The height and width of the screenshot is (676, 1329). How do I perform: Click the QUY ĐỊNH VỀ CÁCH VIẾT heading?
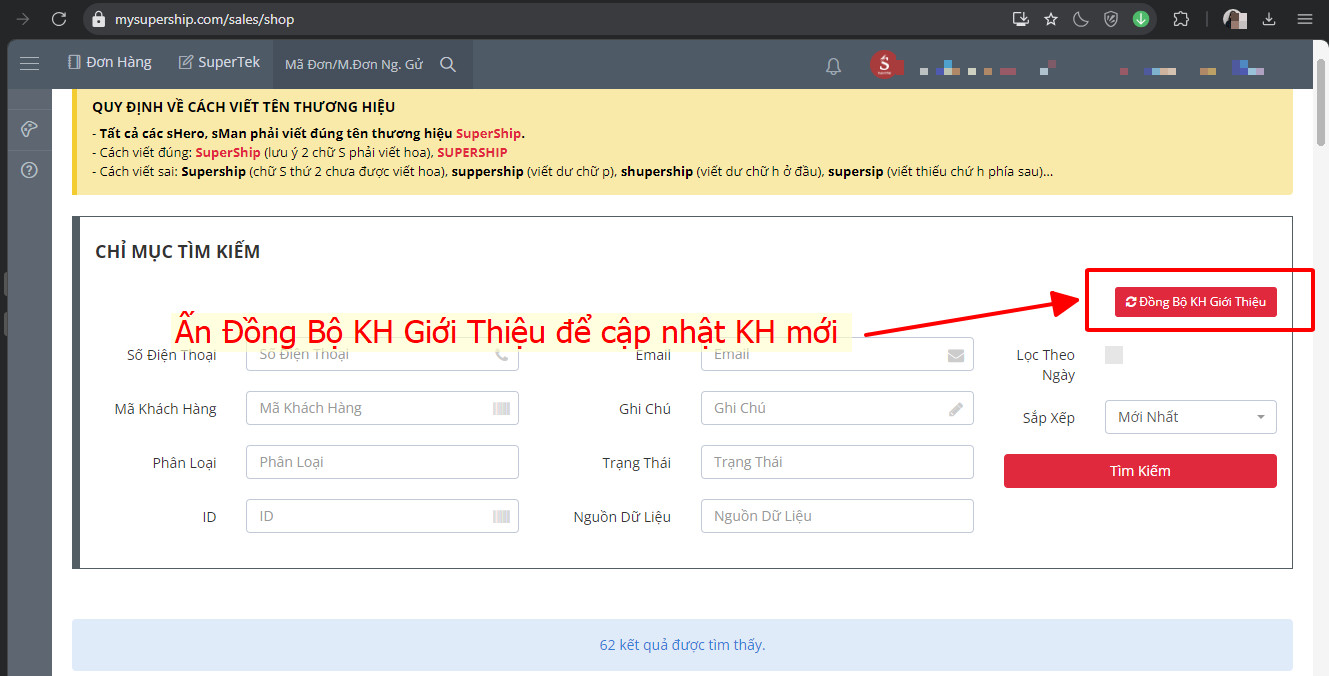[243, 107]
